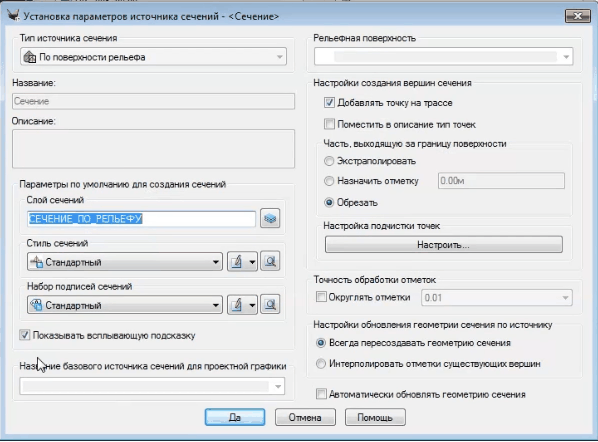
Task: Uncheck Добавлять точку на трассе
Action: coord(329,103)
